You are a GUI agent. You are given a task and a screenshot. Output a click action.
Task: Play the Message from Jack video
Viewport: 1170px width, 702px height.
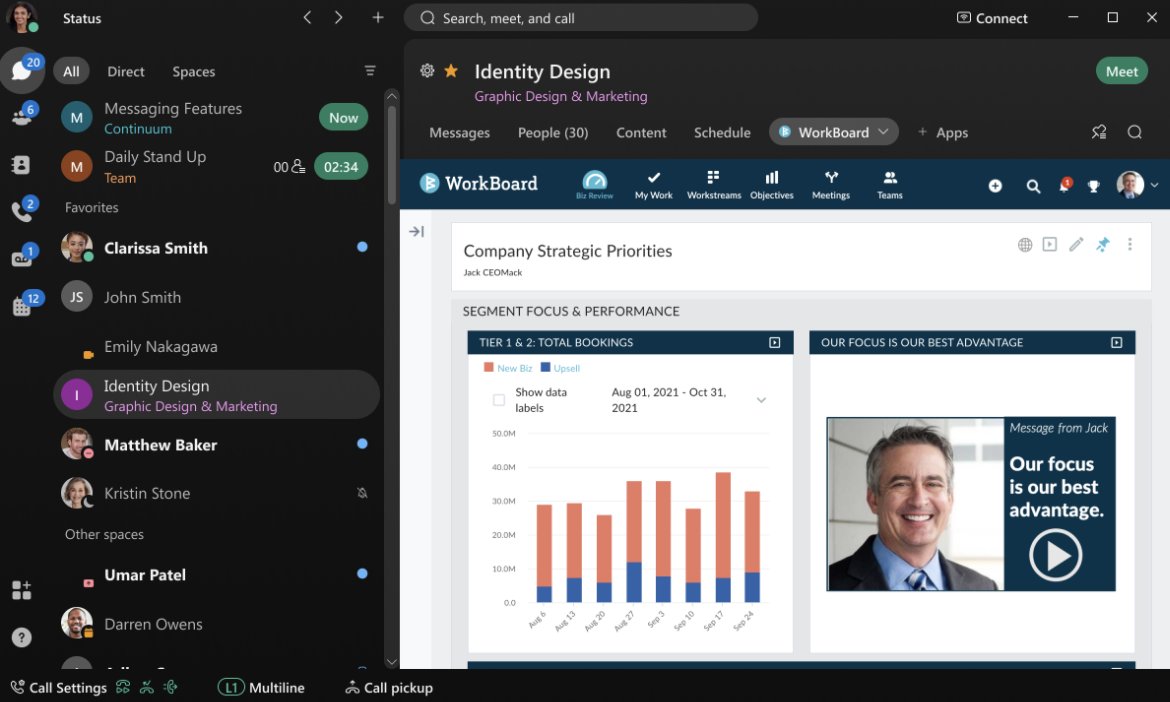1055,555
